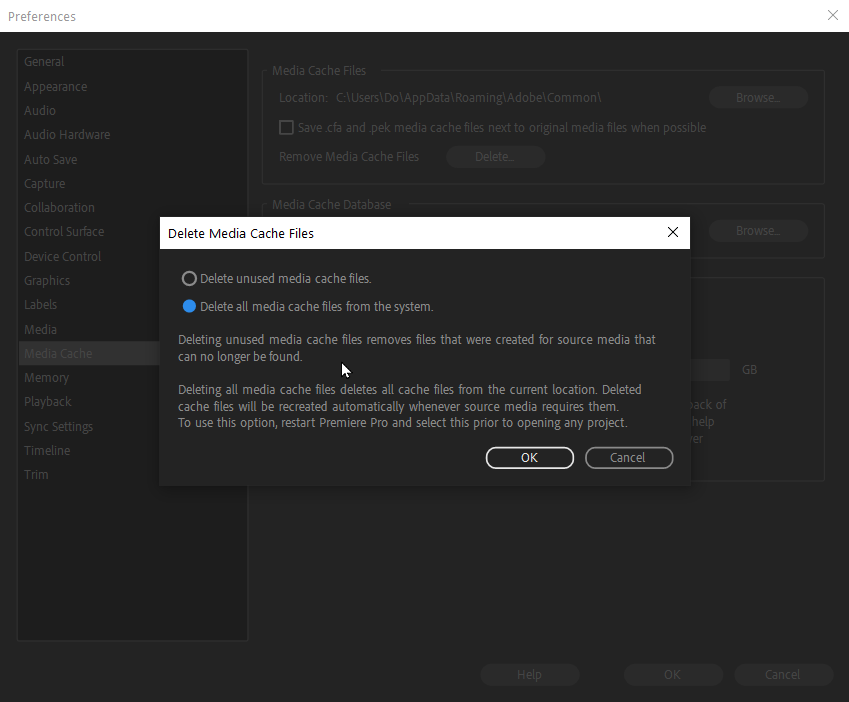Confirm deletion with the OK button

[529, 457]
